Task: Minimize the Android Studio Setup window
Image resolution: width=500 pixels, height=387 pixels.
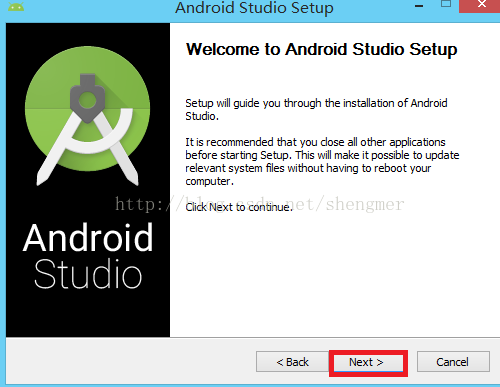Action: [x=419, y=6]
